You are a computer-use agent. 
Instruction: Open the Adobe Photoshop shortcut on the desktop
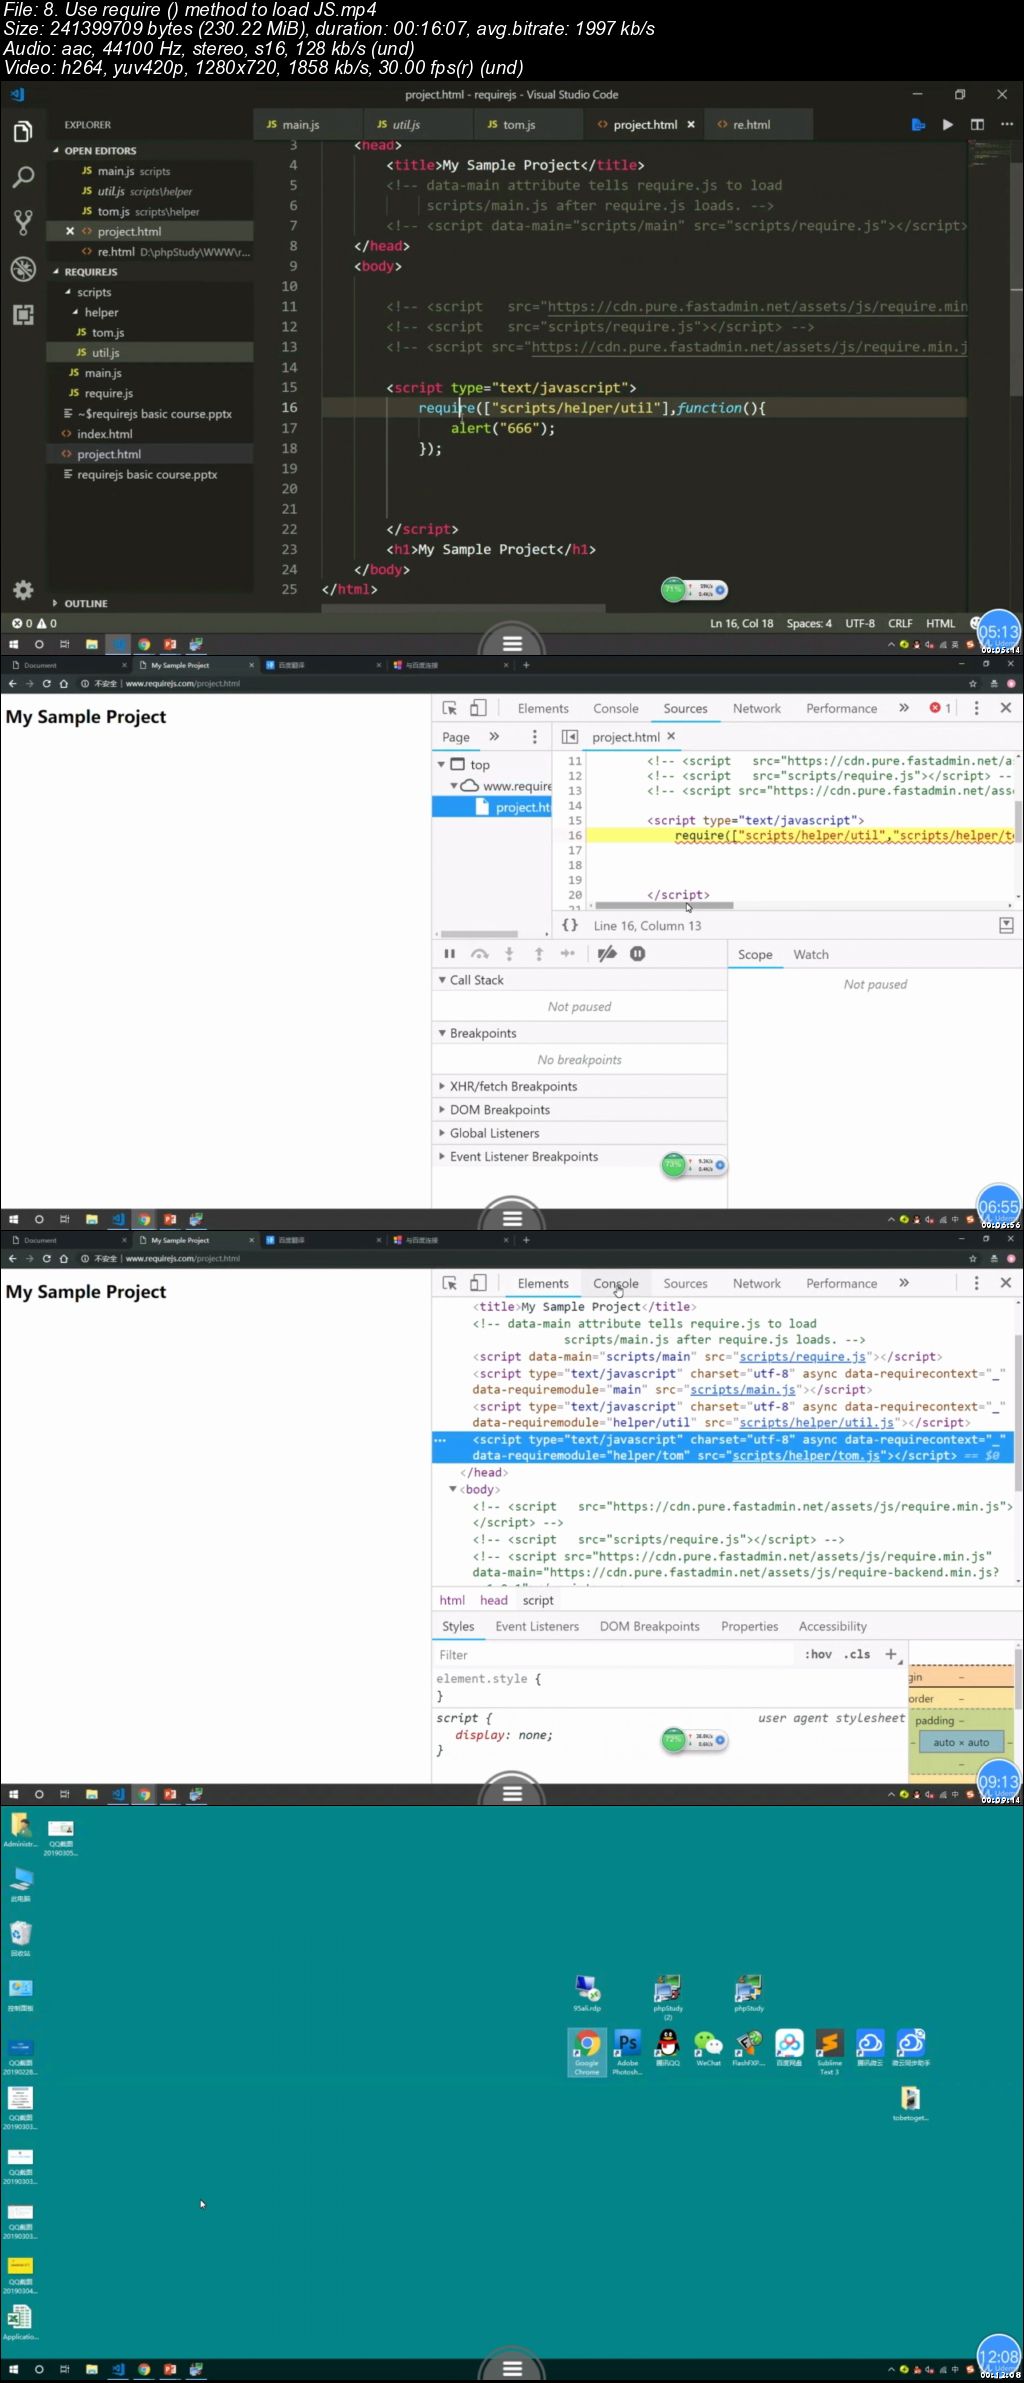pos(627,2051)
